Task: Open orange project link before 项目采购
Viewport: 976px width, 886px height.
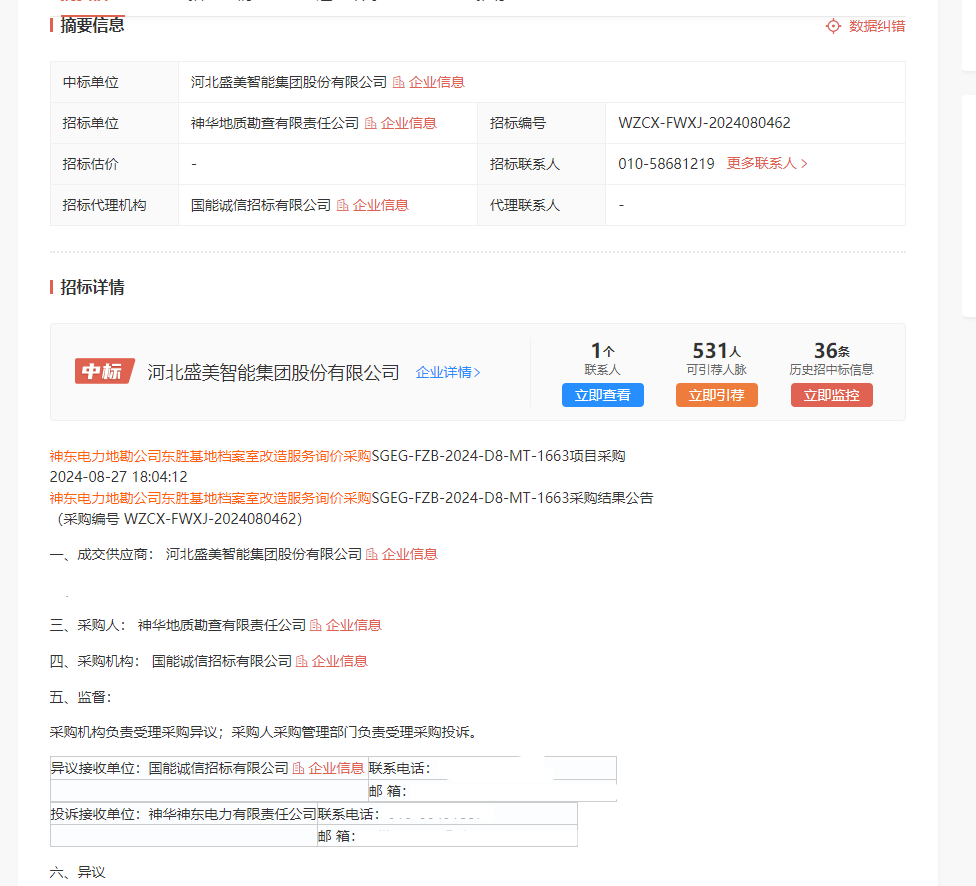Action: click(x=210, y=456)
